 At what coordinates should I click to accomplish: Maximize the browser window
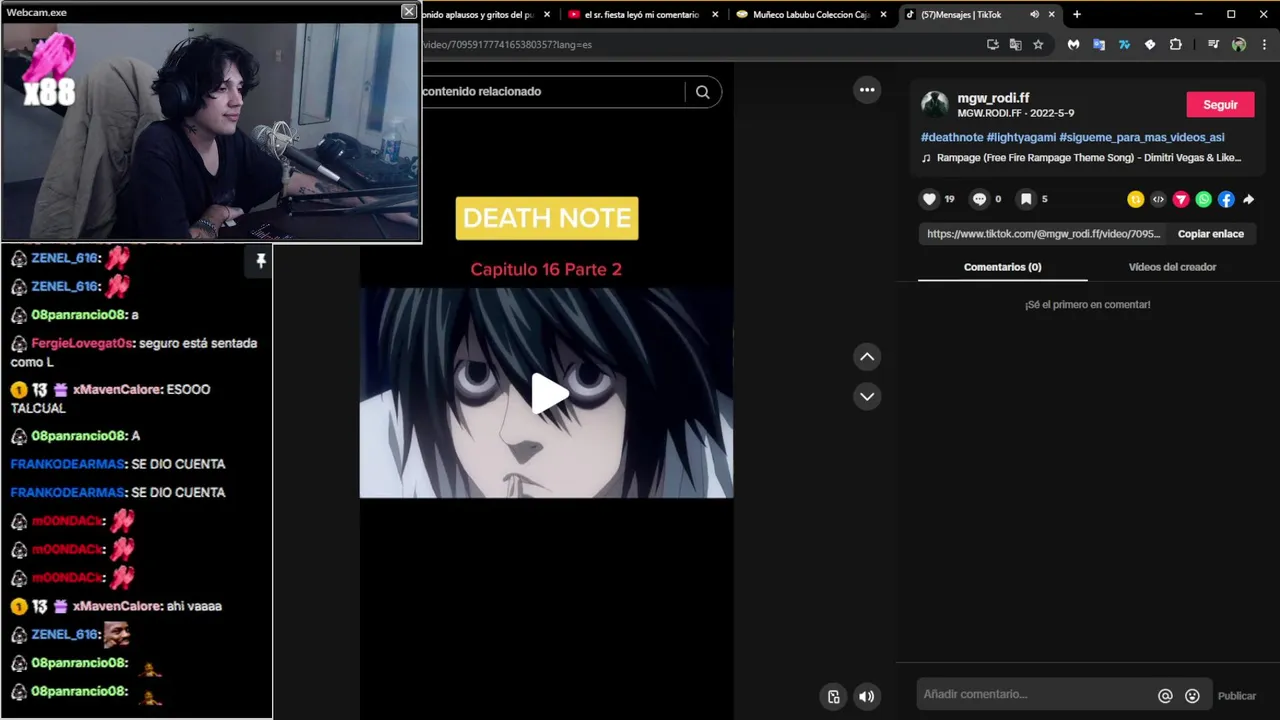click(1231, 14)
